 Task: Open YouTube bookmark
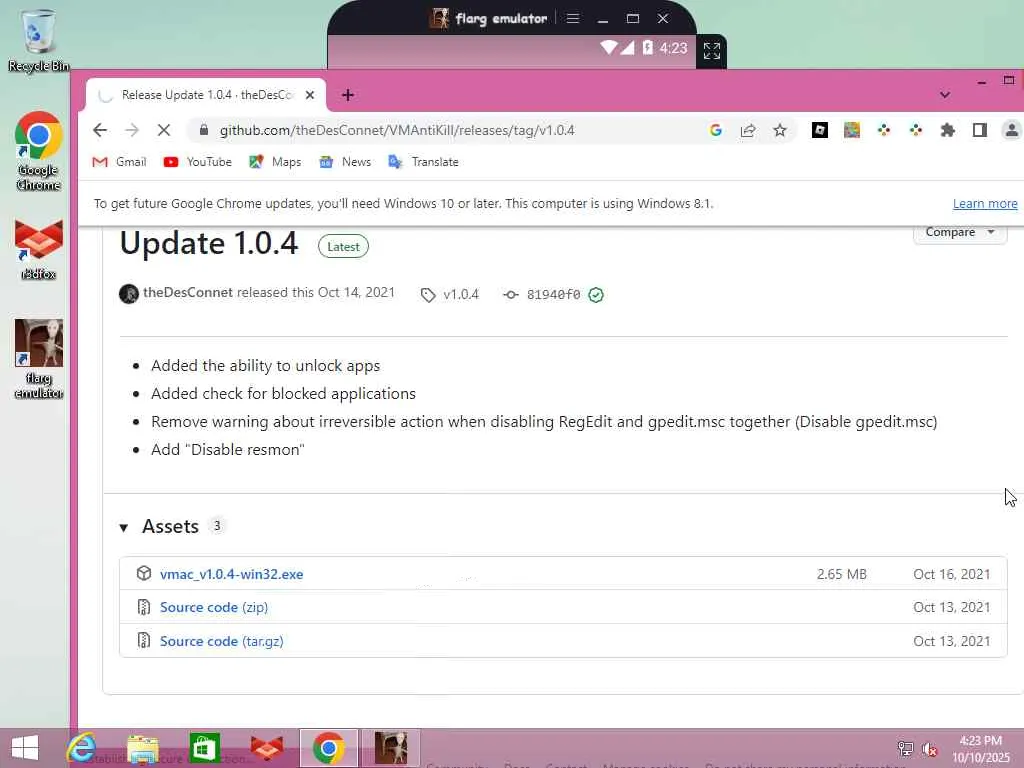click(197, 162)
